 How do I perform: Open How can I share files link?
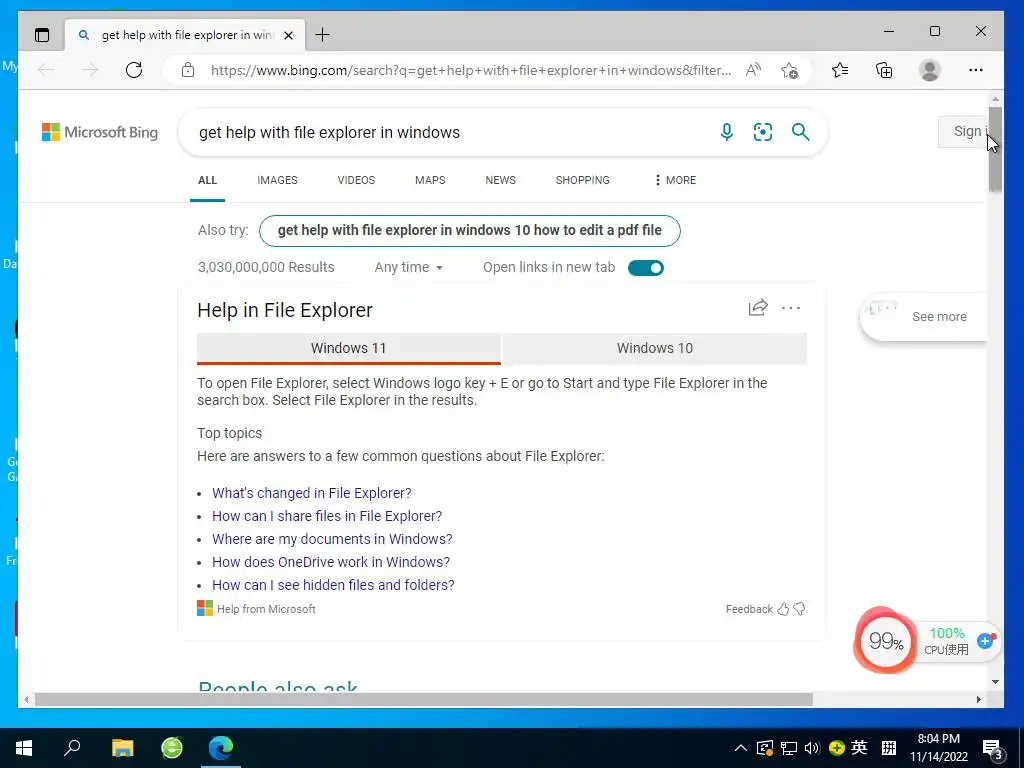click(327, 516)
